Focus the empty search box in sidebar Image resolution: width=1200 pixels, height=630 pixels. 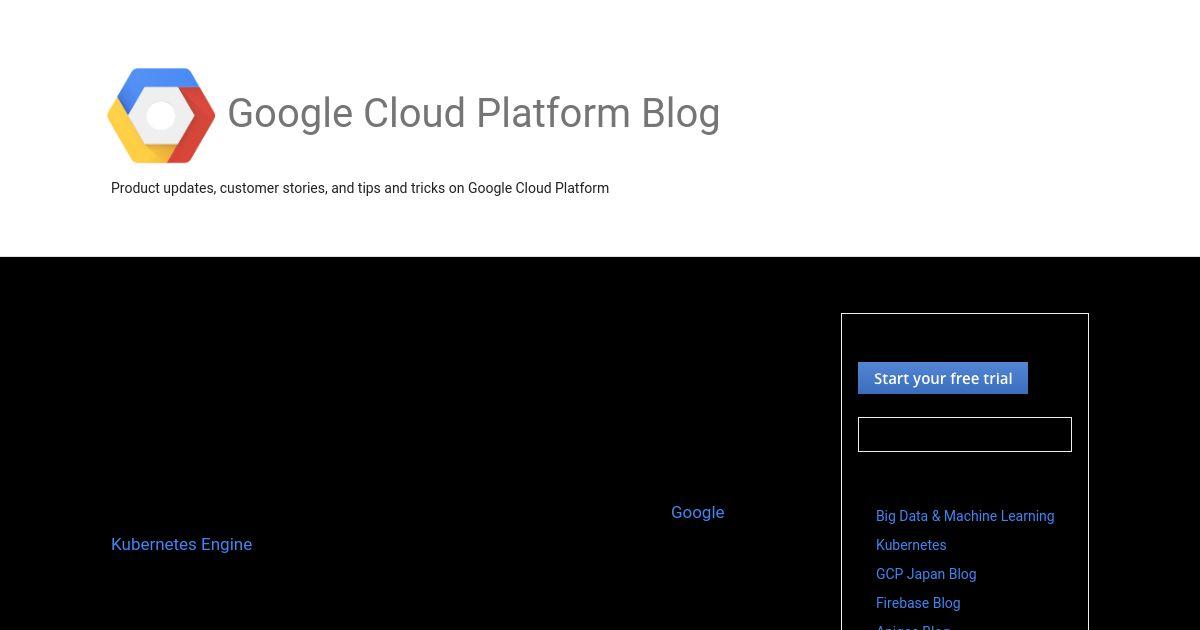[x=965, y=434]
